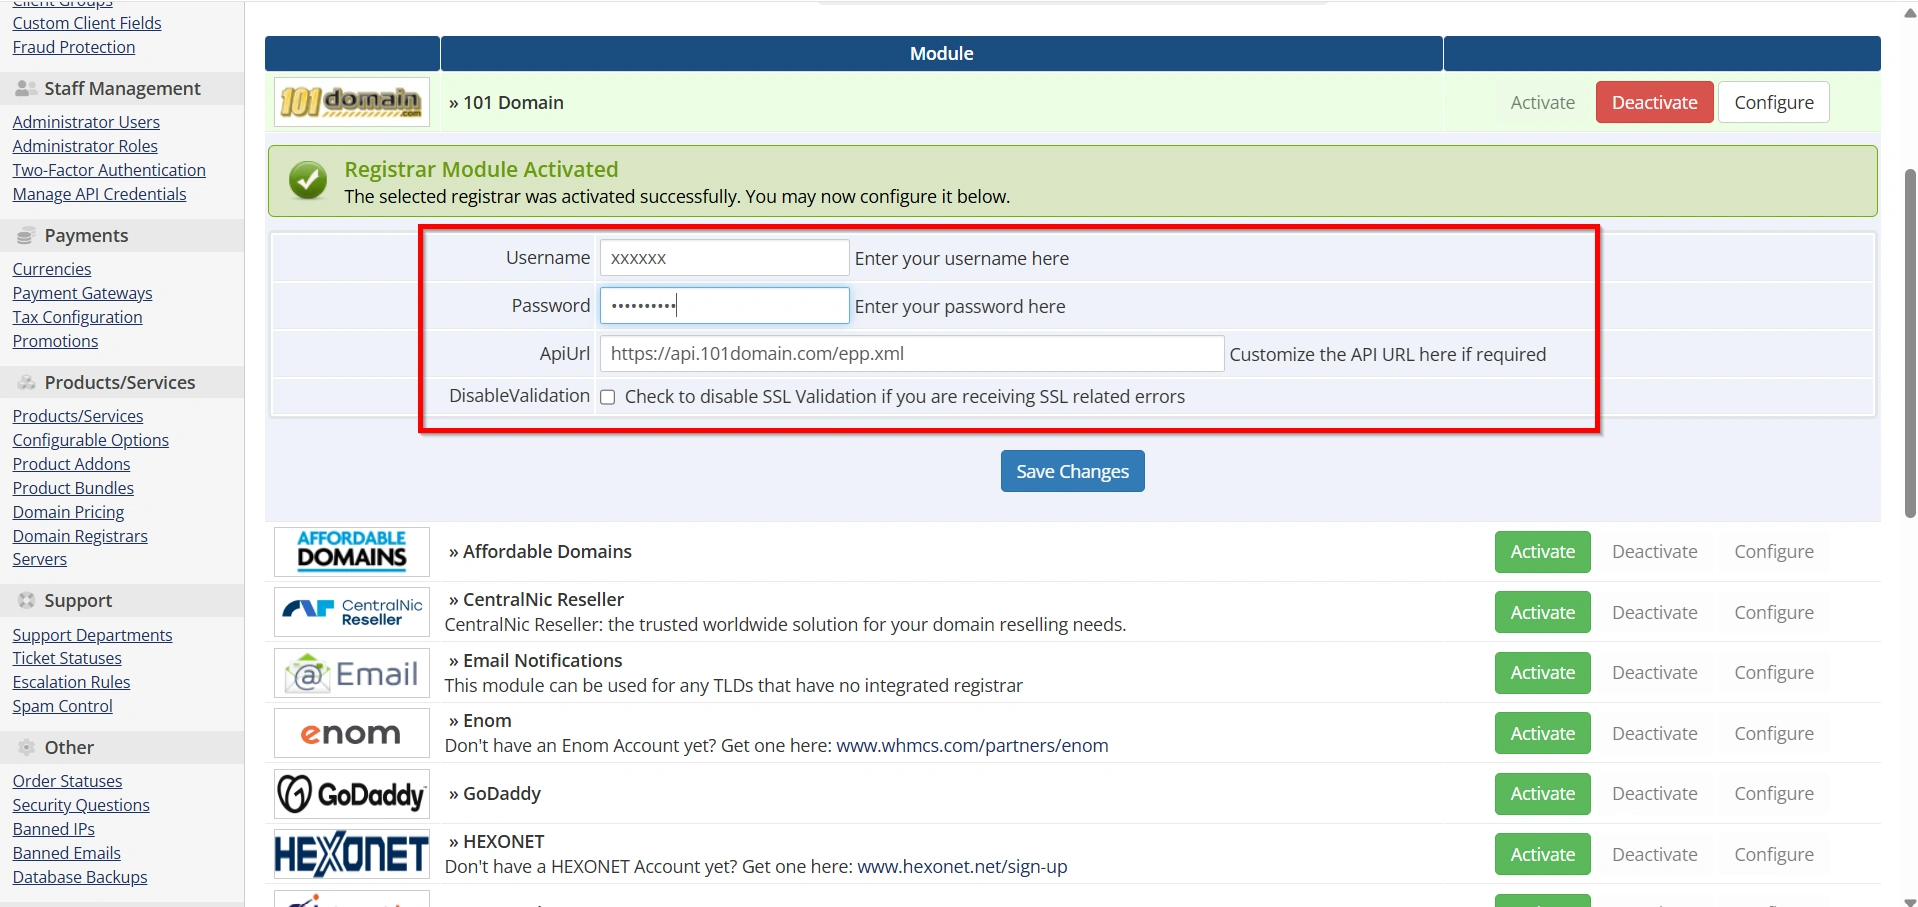Click the 101 Domain logo
This screenshot has height=907, width=1918.
pos(351,102)
